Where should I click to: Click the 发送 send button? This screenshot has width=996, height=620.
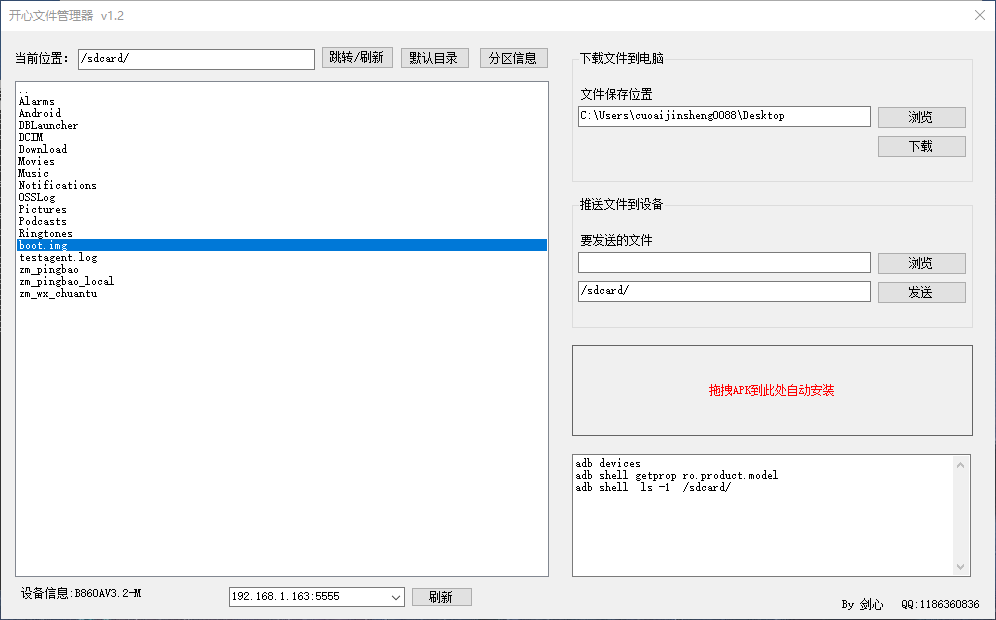click(x=921, y=292)
